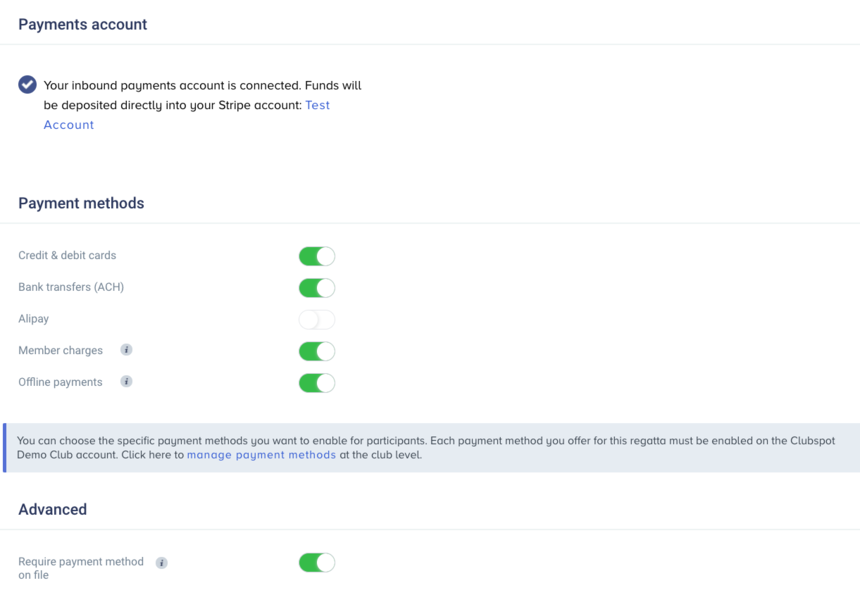Click the Credit & debit cards label
Image resolution: width=860 pixels, height=602 pixels.
click(x=67, y=255)
